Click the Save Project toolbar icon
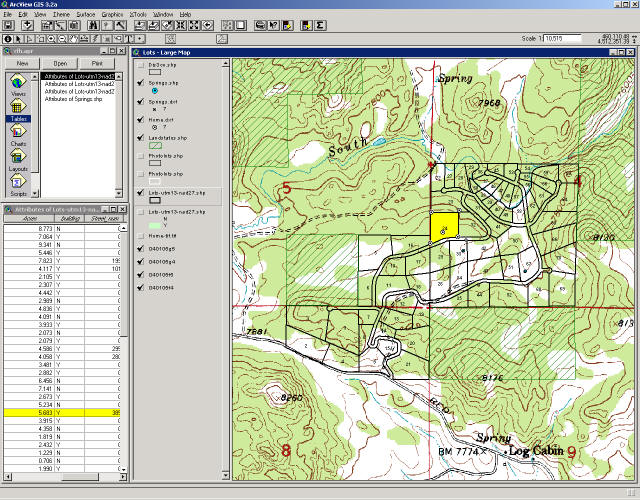Viewport: 640px width, 500px height. (x=9, y=26)
